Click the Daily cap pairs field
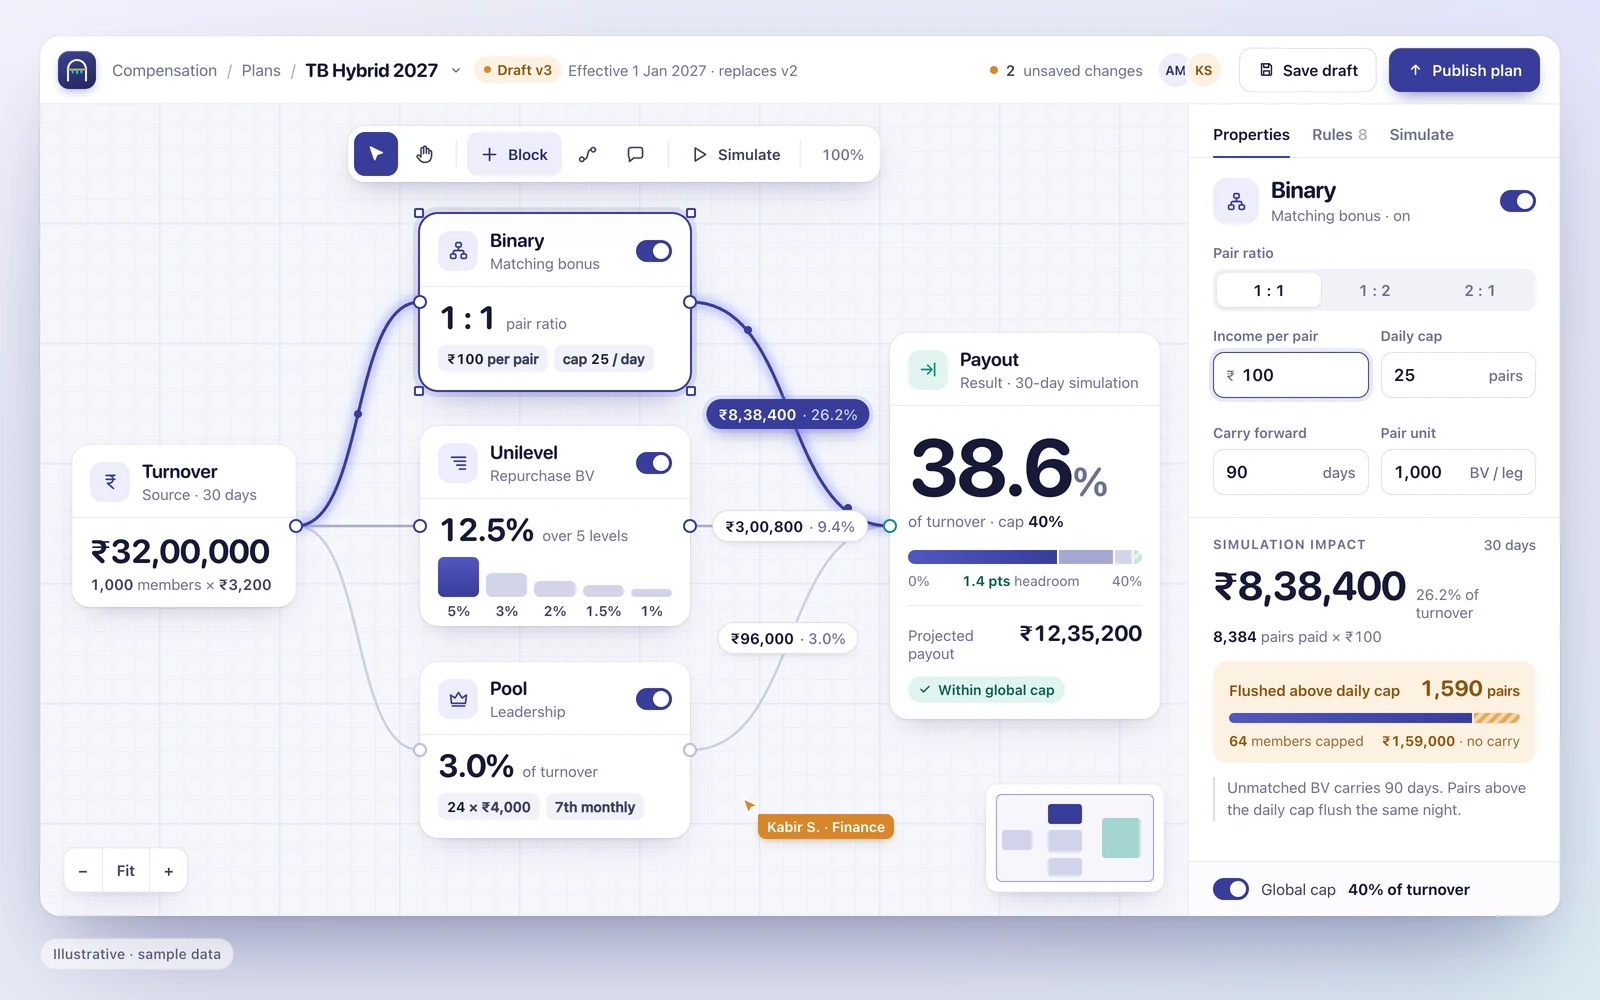 (x=1458, y=375)
